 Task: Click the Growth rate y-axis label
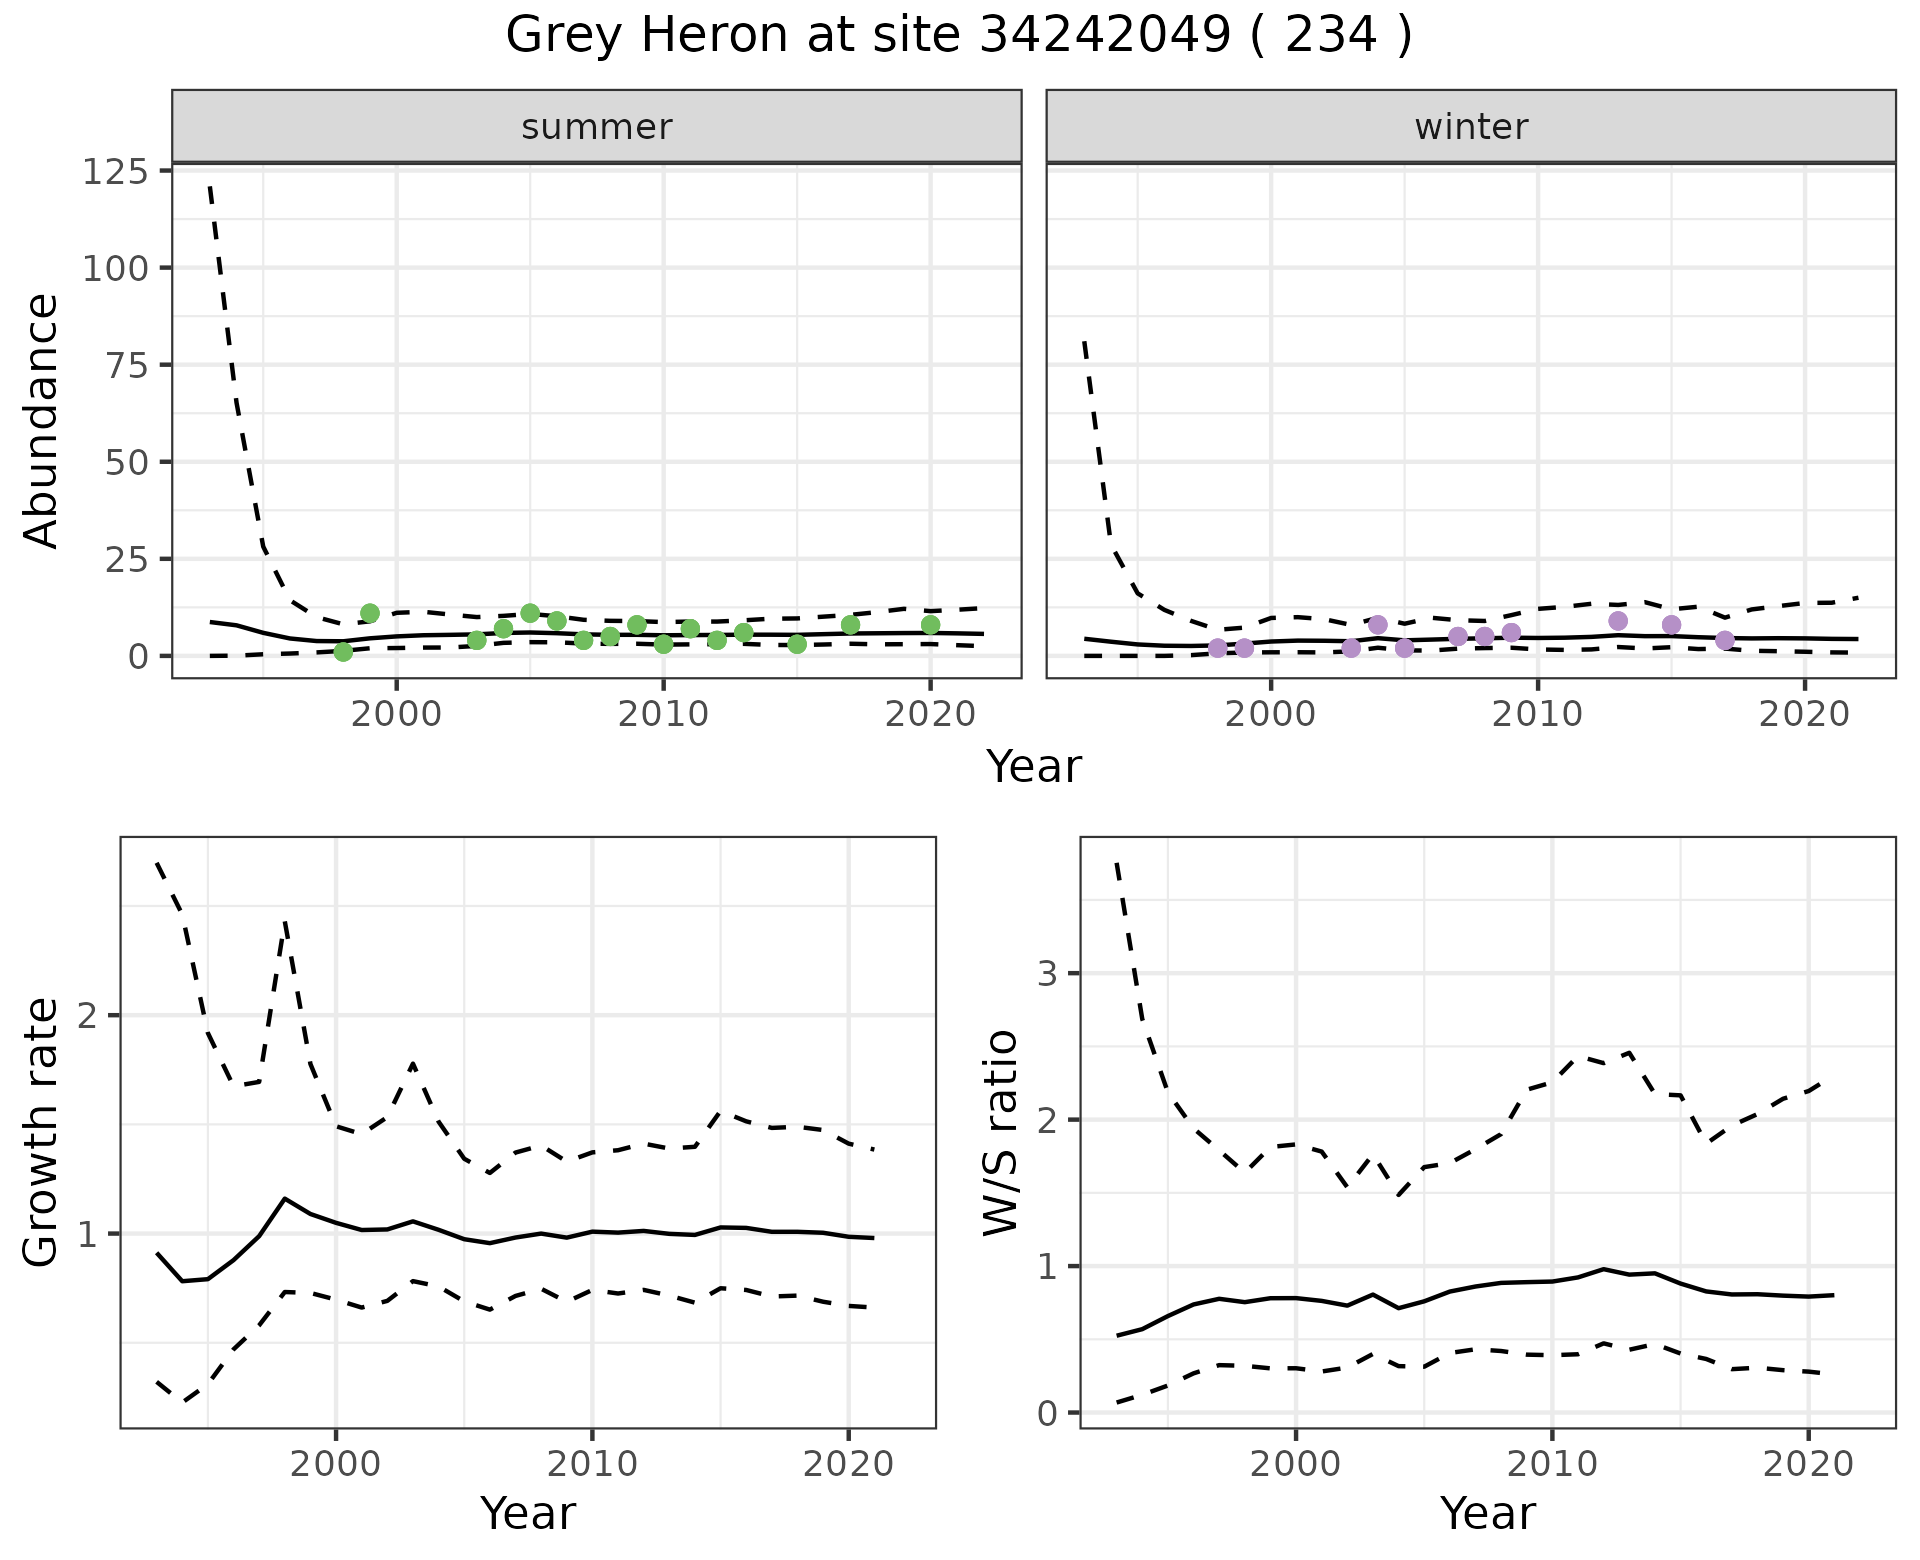click(42, 1132)
